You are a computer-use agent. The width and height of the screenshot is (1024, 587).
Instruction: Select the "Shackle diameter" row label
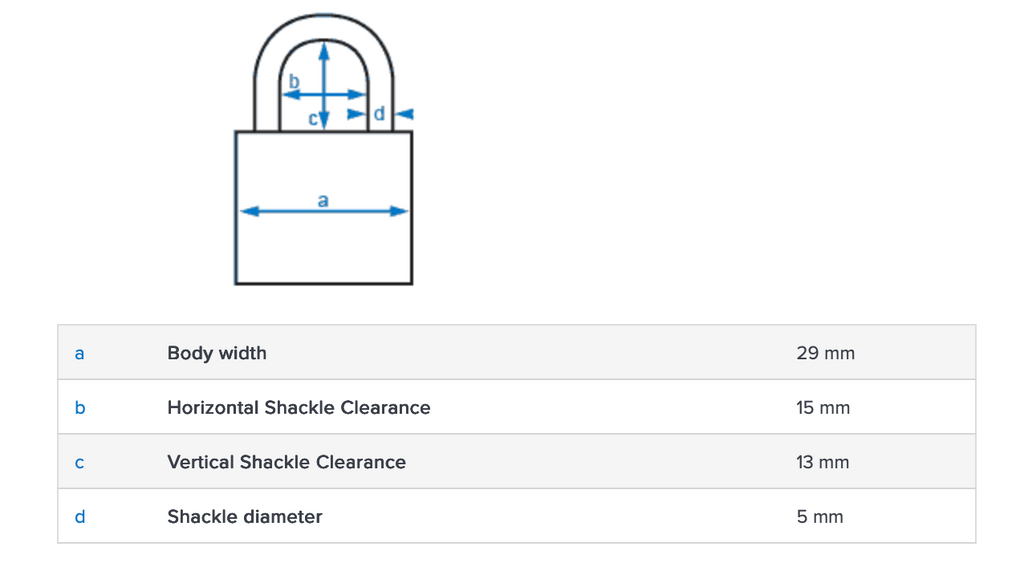click(x=245, y=517)
